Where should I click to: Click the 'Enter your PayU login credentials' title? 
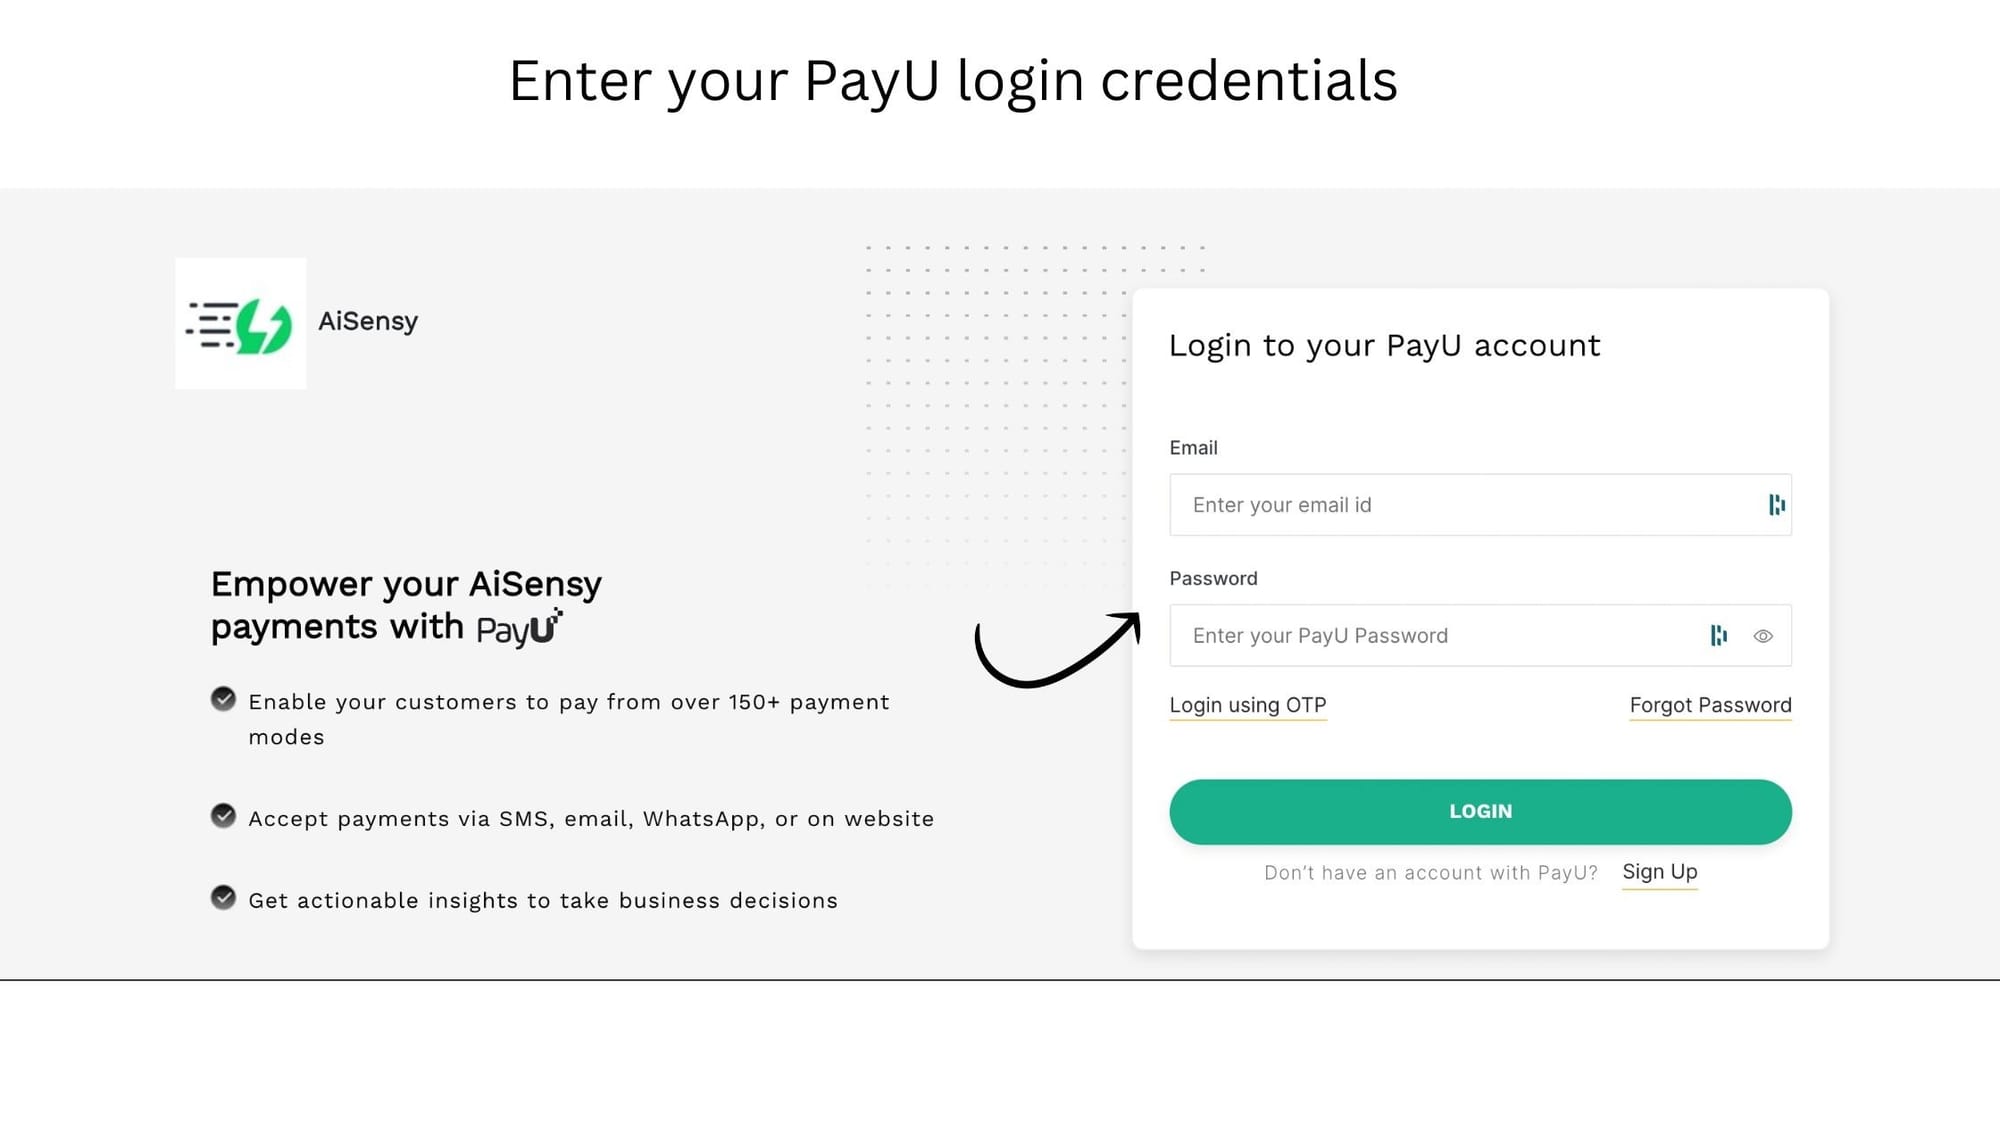pyautogui.click(x=952, y=81)
